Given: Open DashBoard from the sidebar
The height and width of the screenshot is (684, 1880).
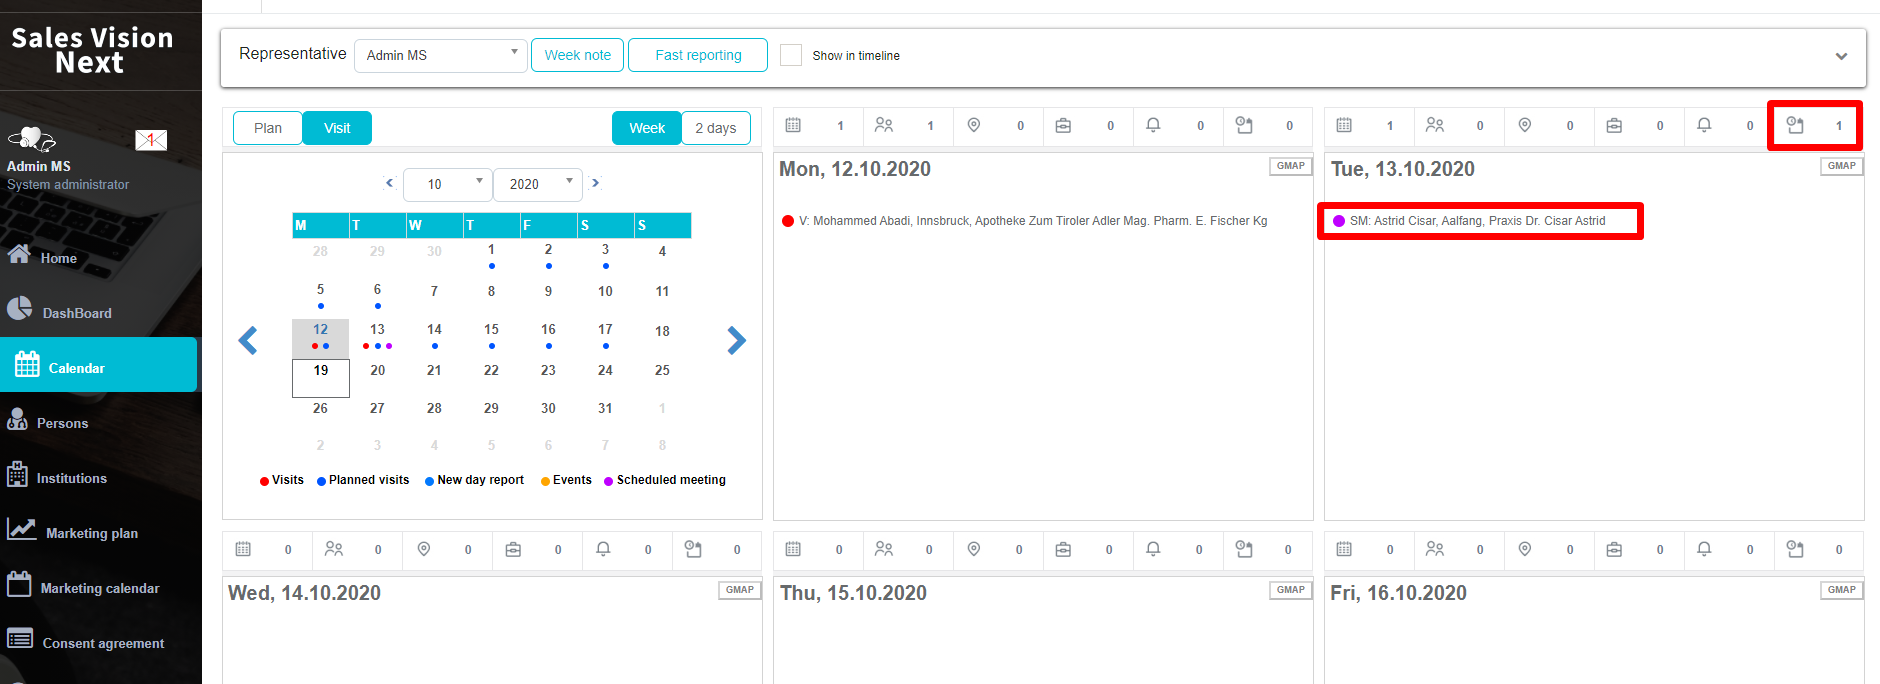Looking at the screenshot, I should [x=76, y=313].
